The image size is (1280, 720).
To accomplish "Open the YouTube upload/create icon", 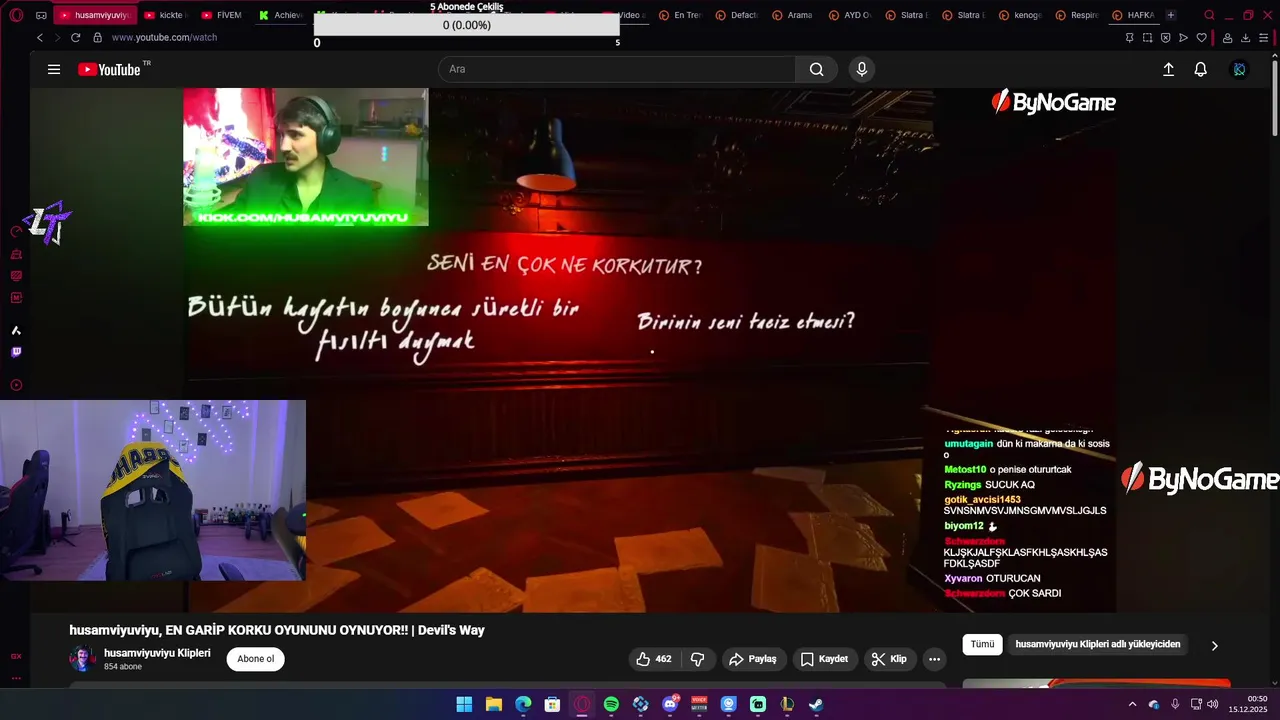I will click(1168, 69).
